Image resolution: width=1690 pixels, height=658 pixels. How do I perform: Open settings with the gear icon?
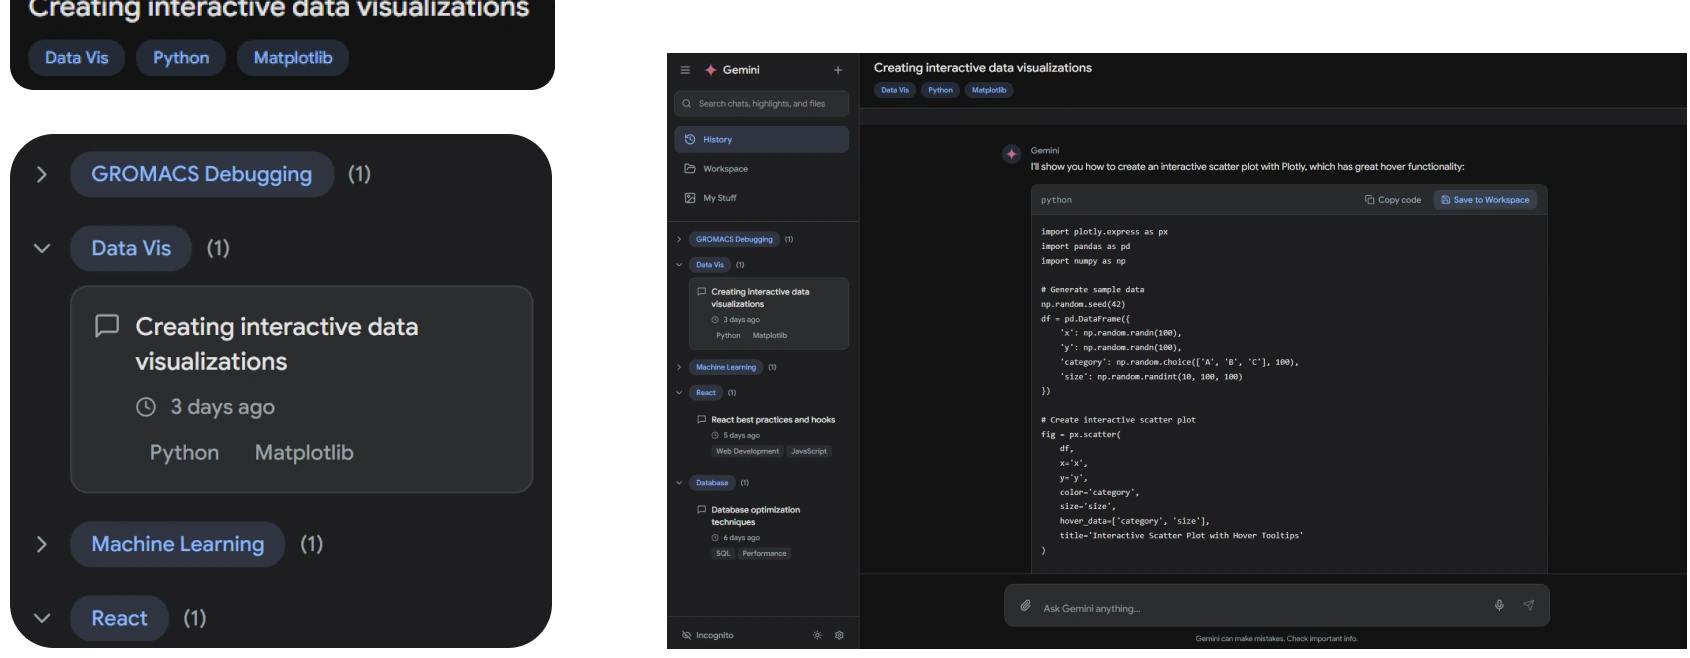[839, 635]
